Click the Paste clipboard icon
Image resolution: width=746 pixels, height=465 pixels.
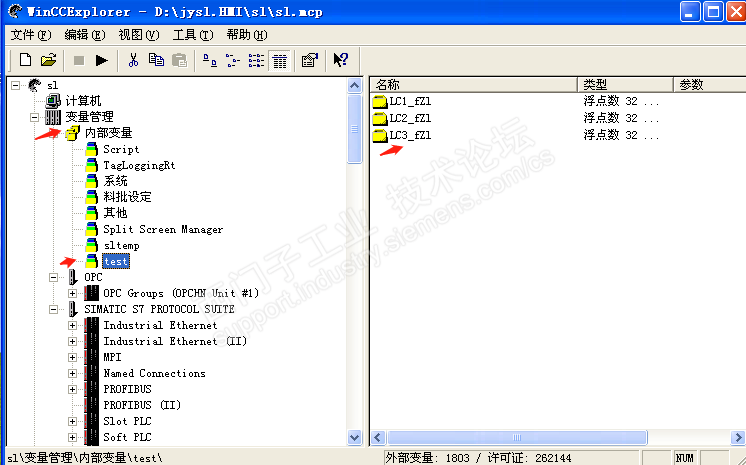click(x=179, y=60)
